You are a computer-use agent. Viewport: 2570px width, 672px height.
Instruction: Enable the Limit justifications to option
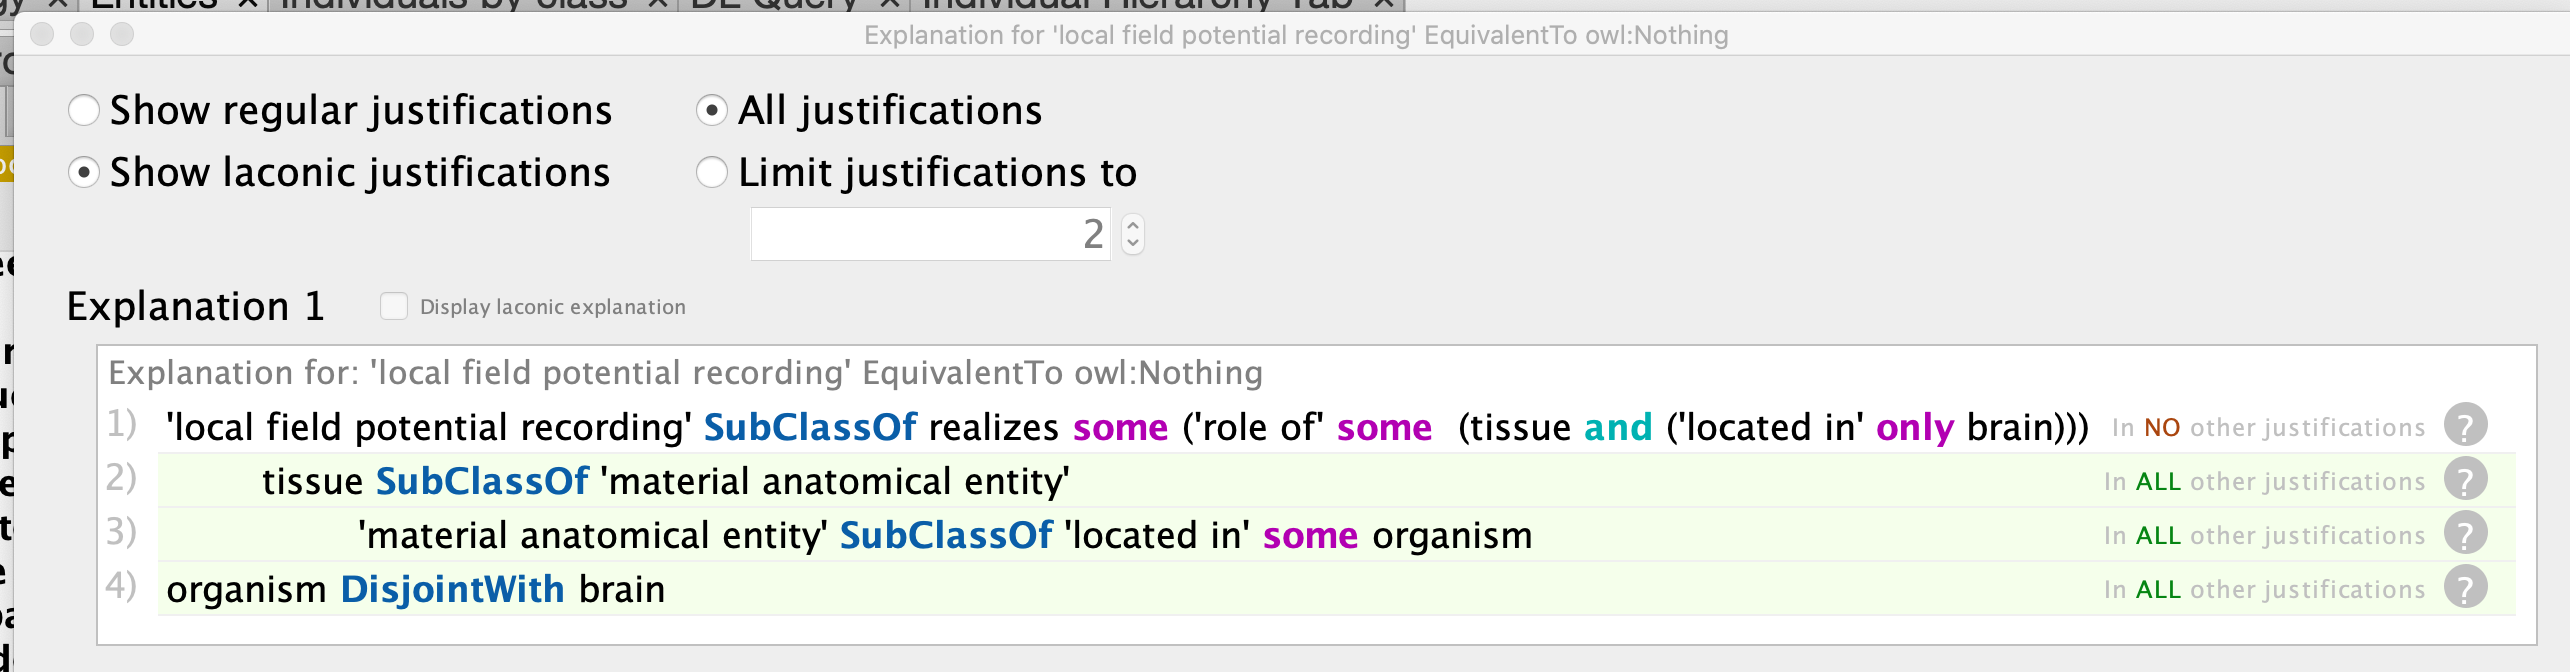(712, 172)
